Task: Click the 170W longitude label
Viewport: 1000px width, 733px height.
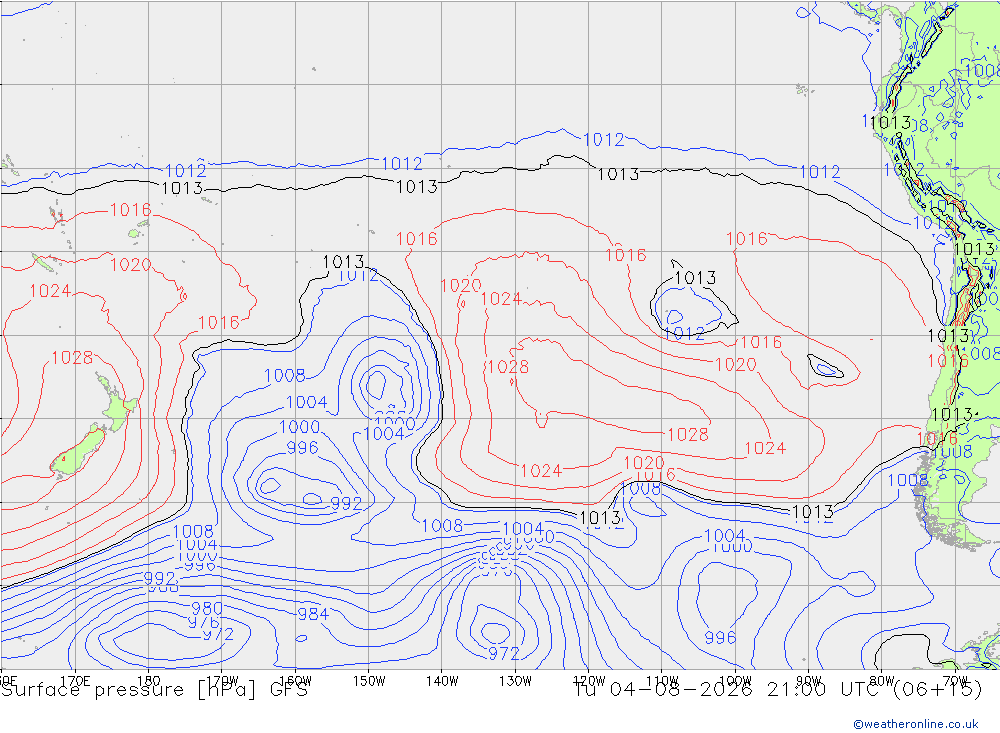Action: [x=222, y=681]
